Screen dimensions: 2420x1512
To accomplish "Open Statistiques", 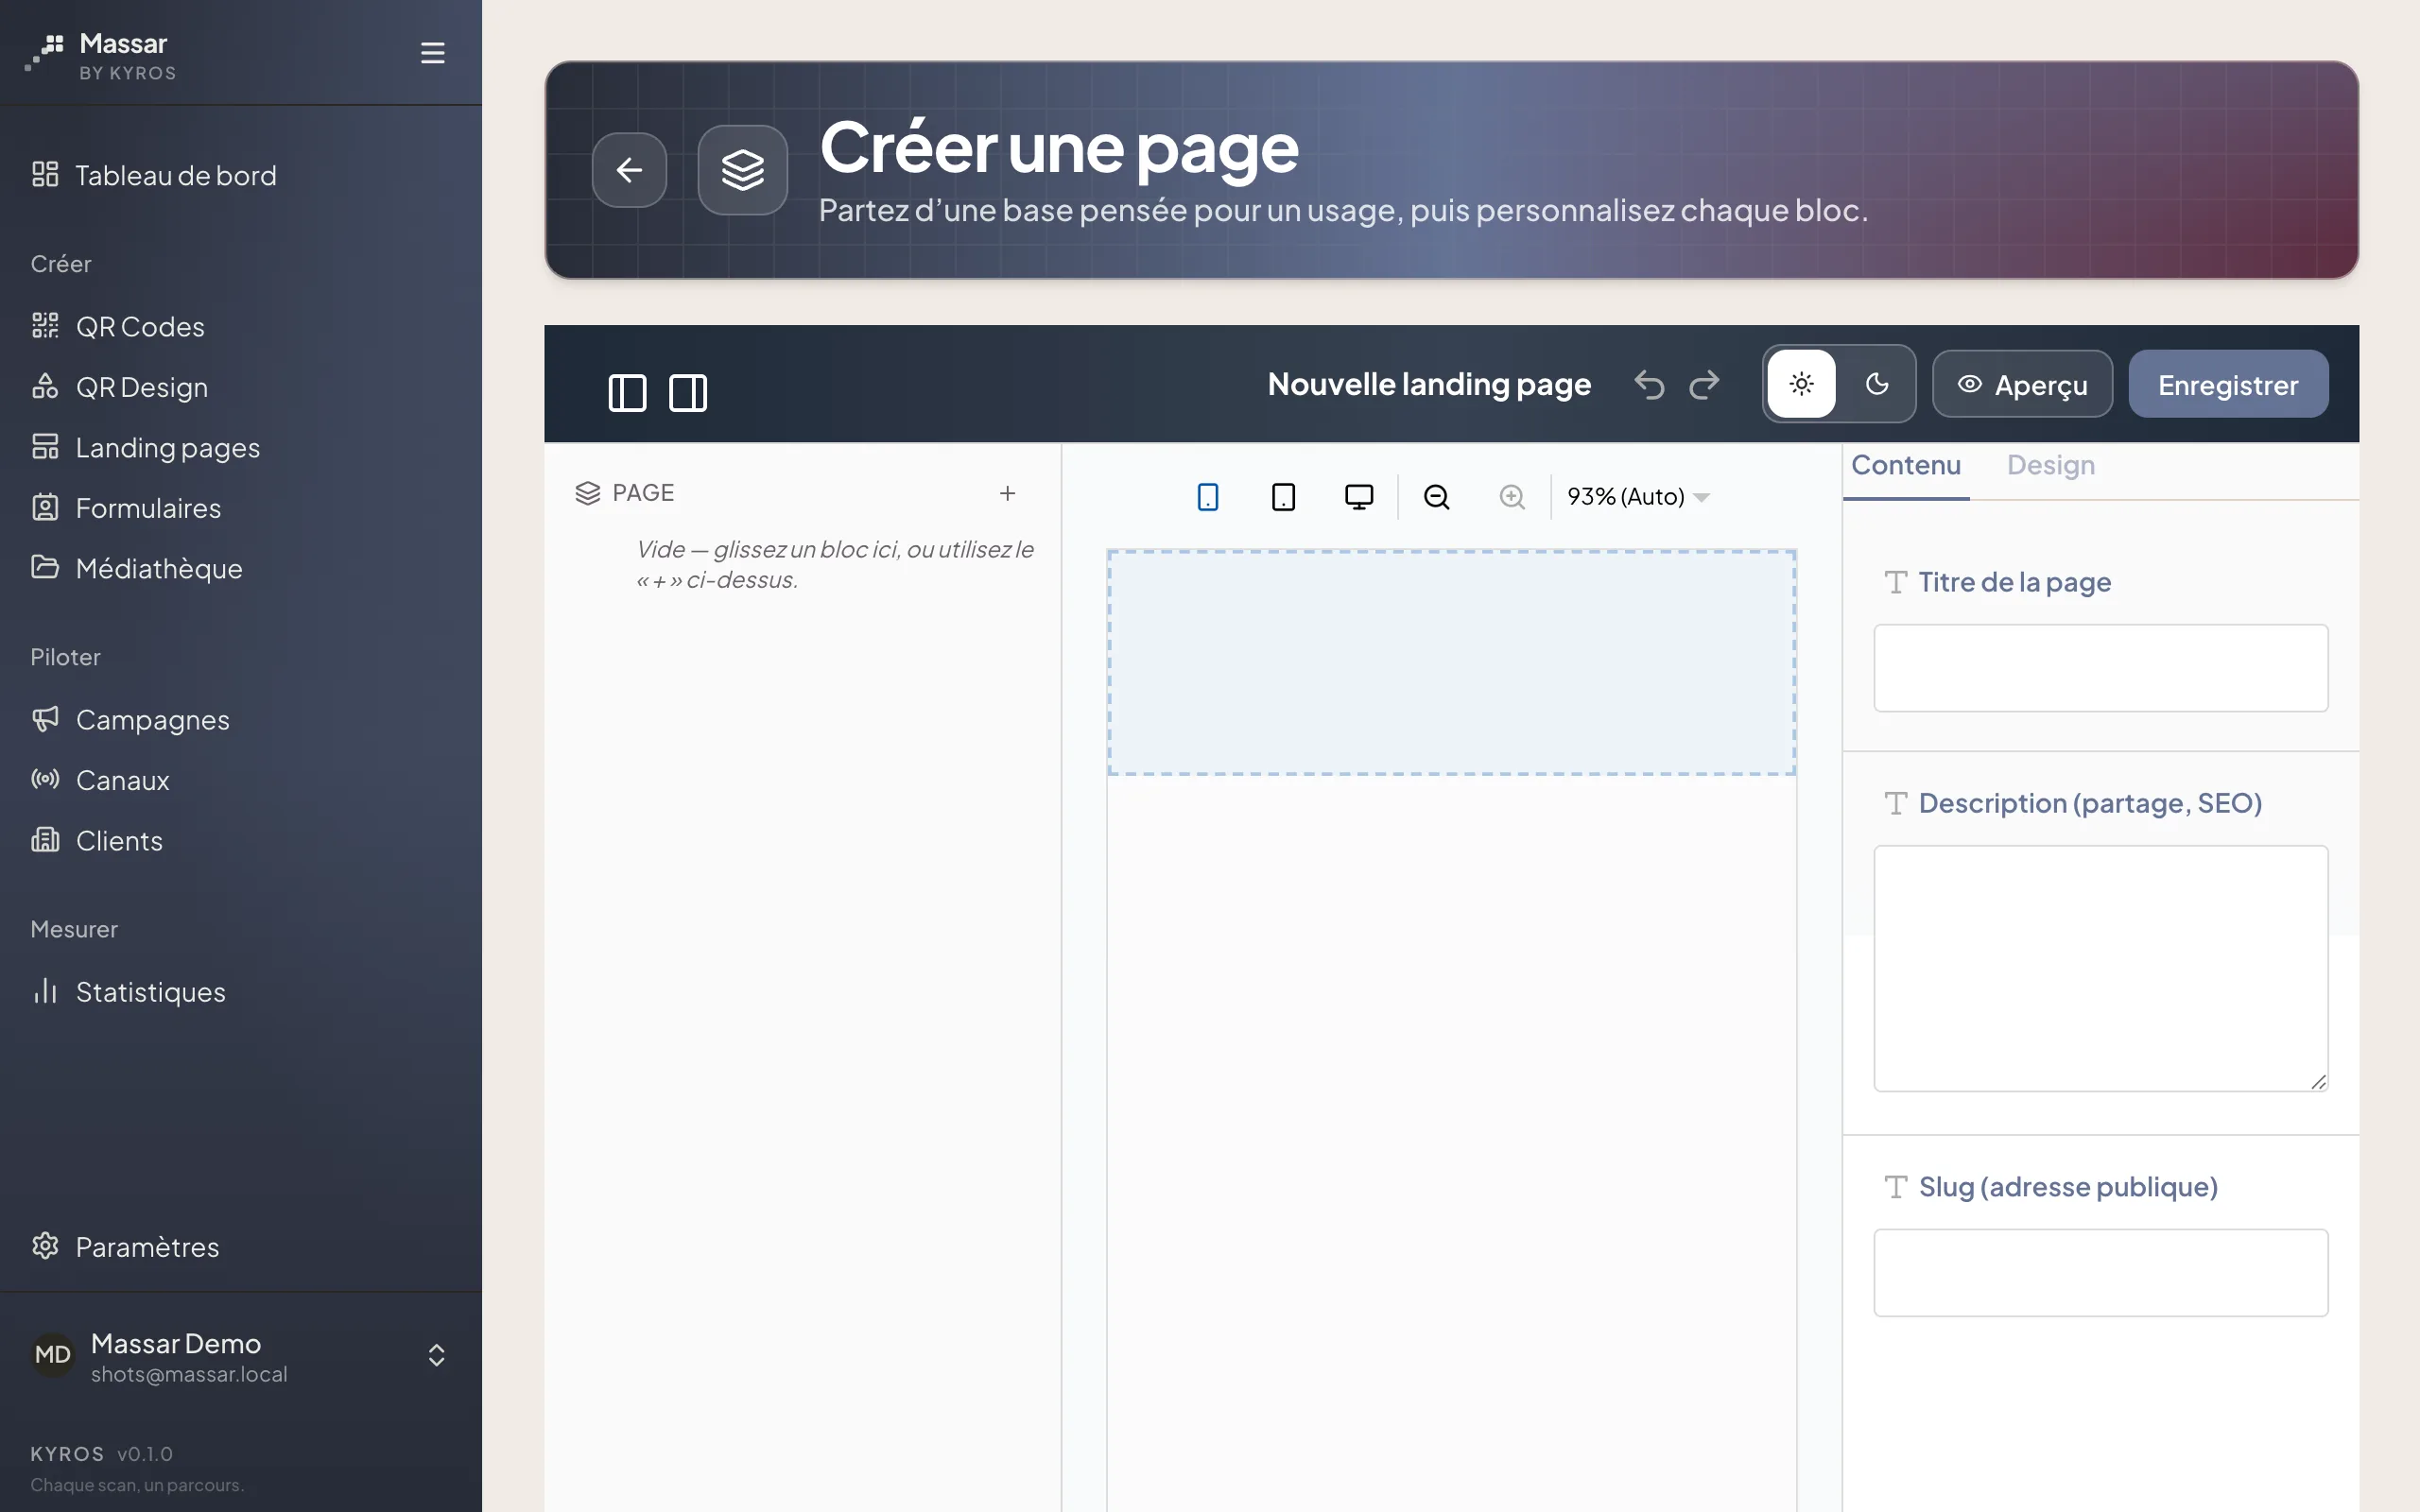I will [x=240, y=992].
